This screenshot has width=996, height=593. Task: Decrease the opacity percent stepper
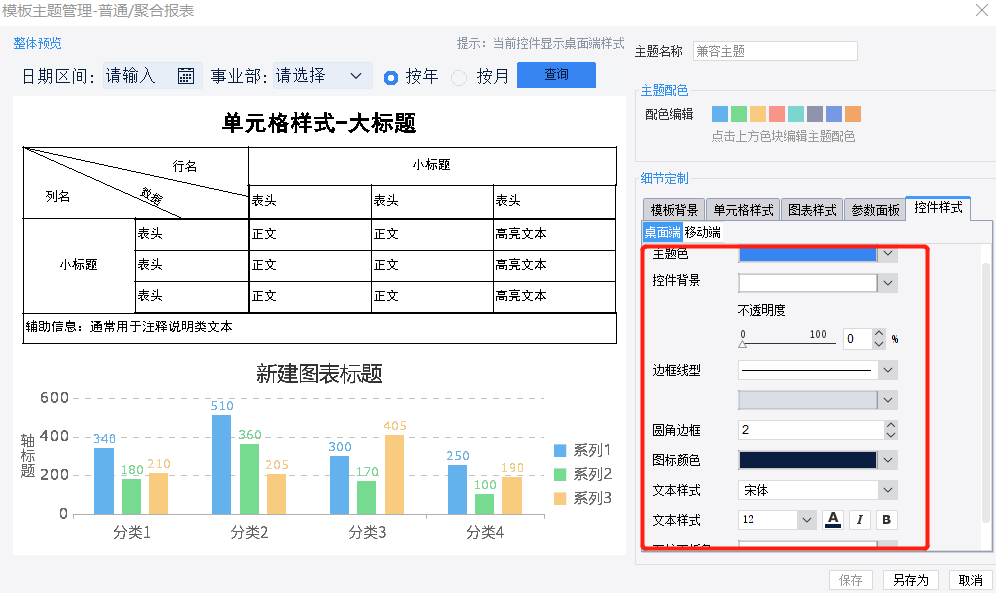click(879, 343)
